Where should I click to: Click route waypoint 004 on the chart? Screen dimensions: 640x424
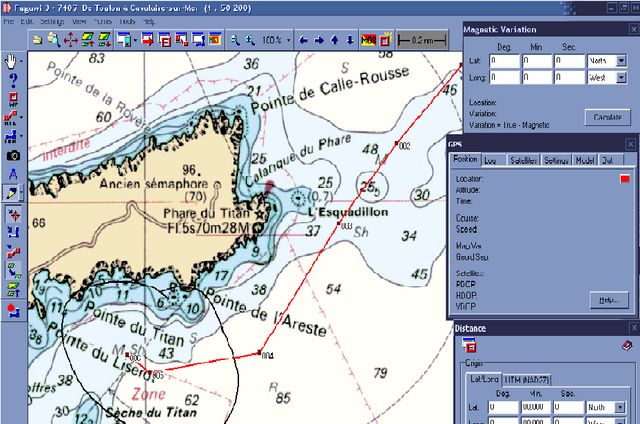259,352
